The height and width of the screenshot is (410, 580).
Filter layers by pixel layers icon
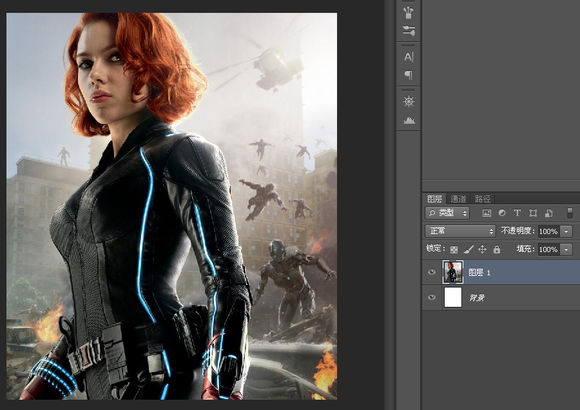(487, 213)
